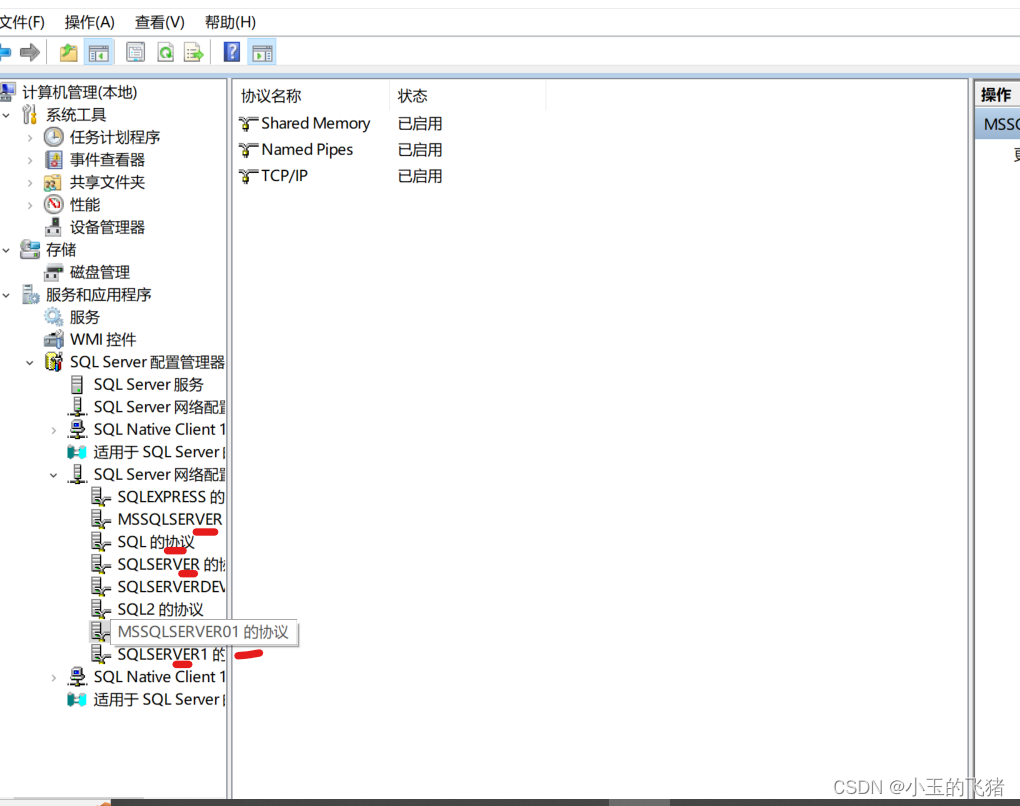1020x806 pixels.
Task: Click the Back navigation arrow icon
Action: pyautogui.click(x=6, y=51)
